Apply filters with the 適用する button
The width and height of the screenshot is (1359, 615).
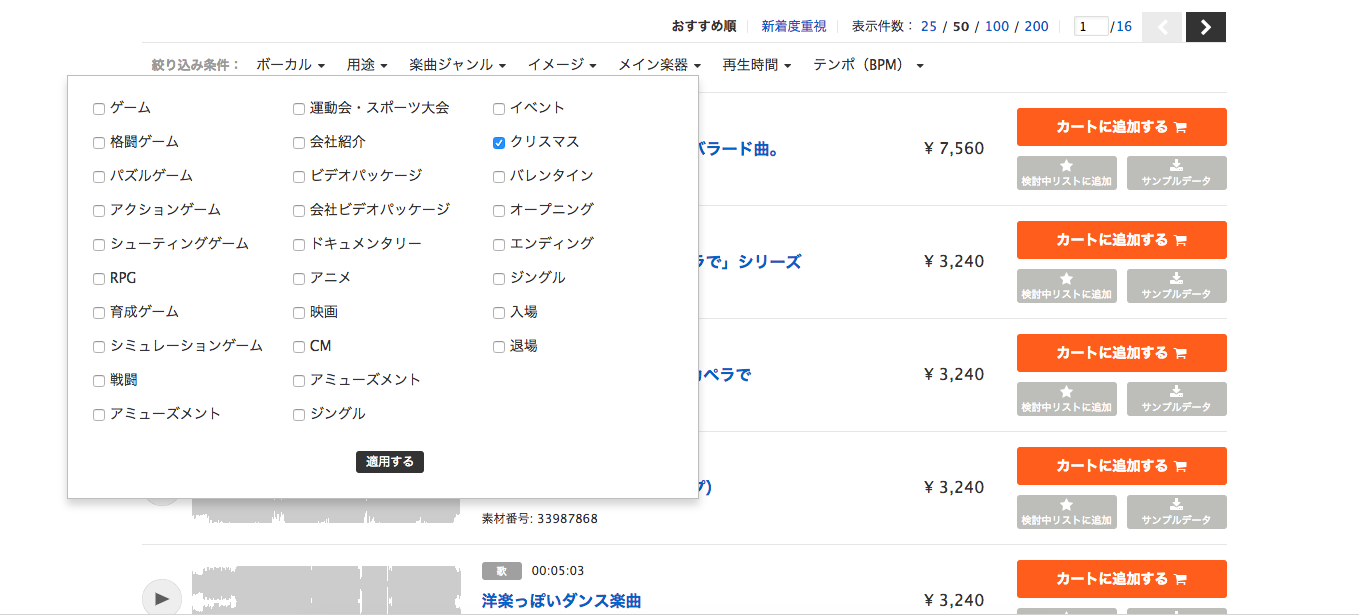point(390,462)
